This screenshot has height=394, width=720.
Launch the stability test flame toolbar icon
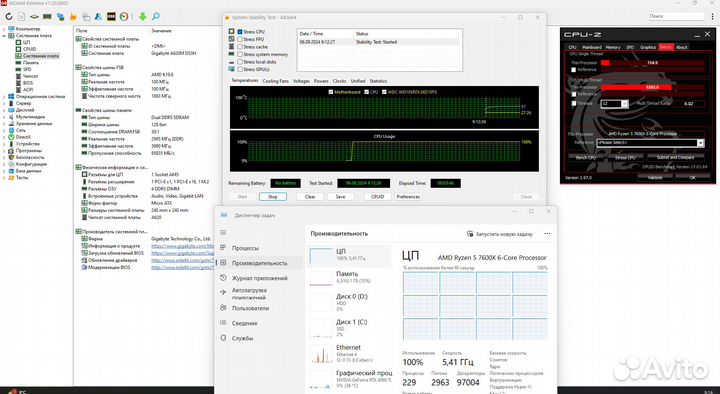73,17
